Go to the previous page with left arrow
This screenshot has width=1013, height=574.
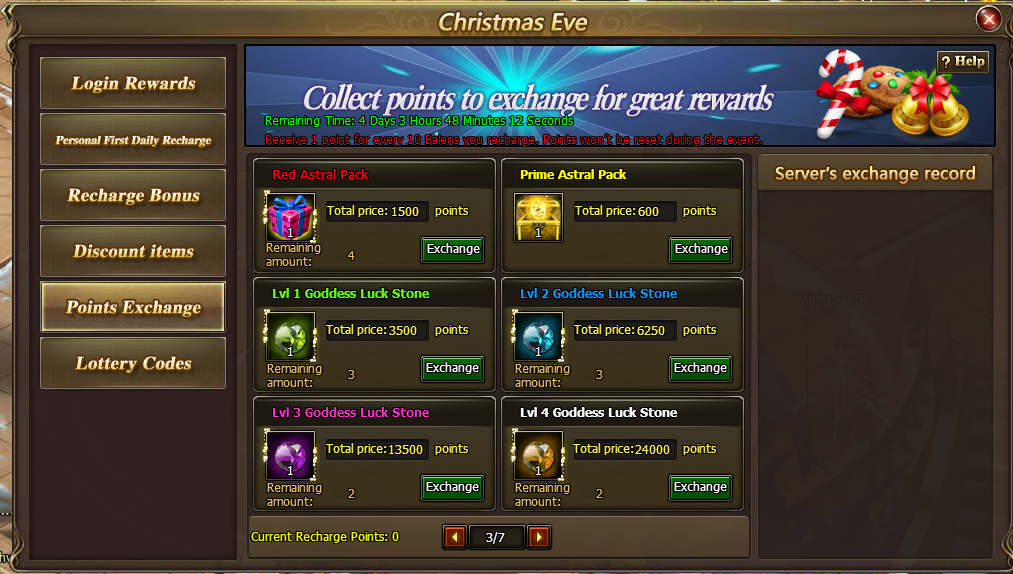455,537
